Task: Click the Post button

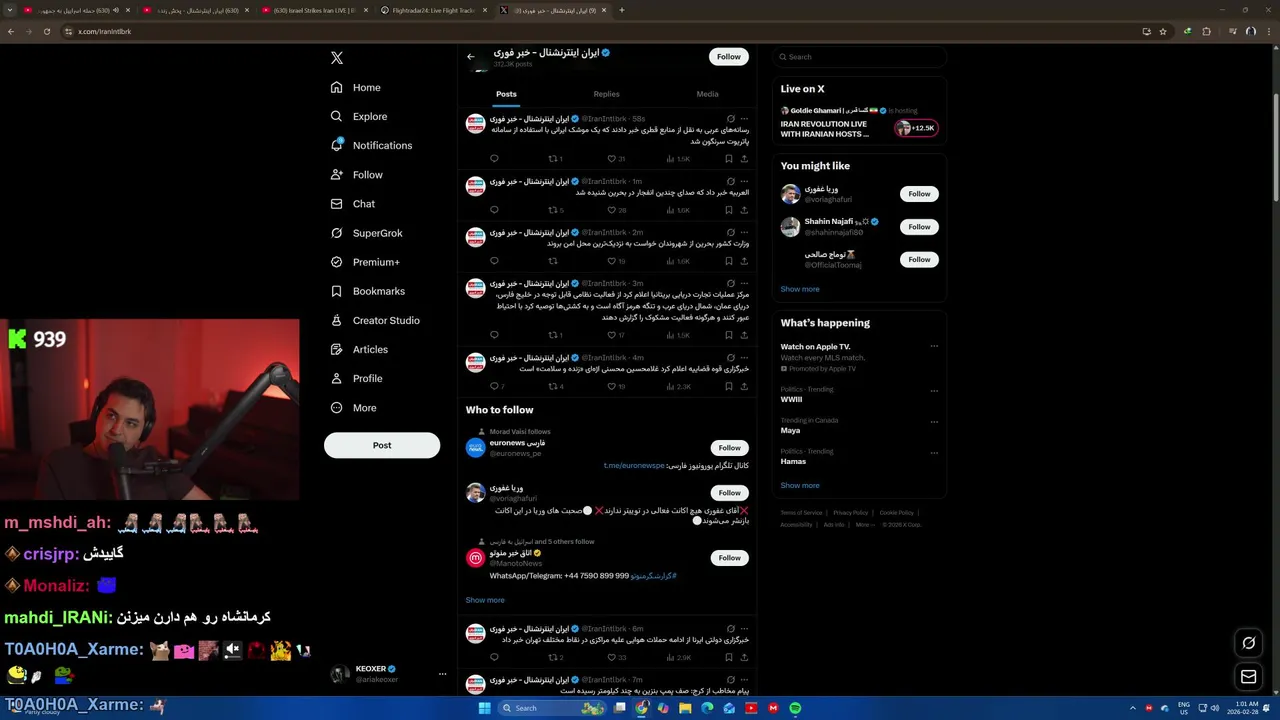Action: 382,445
